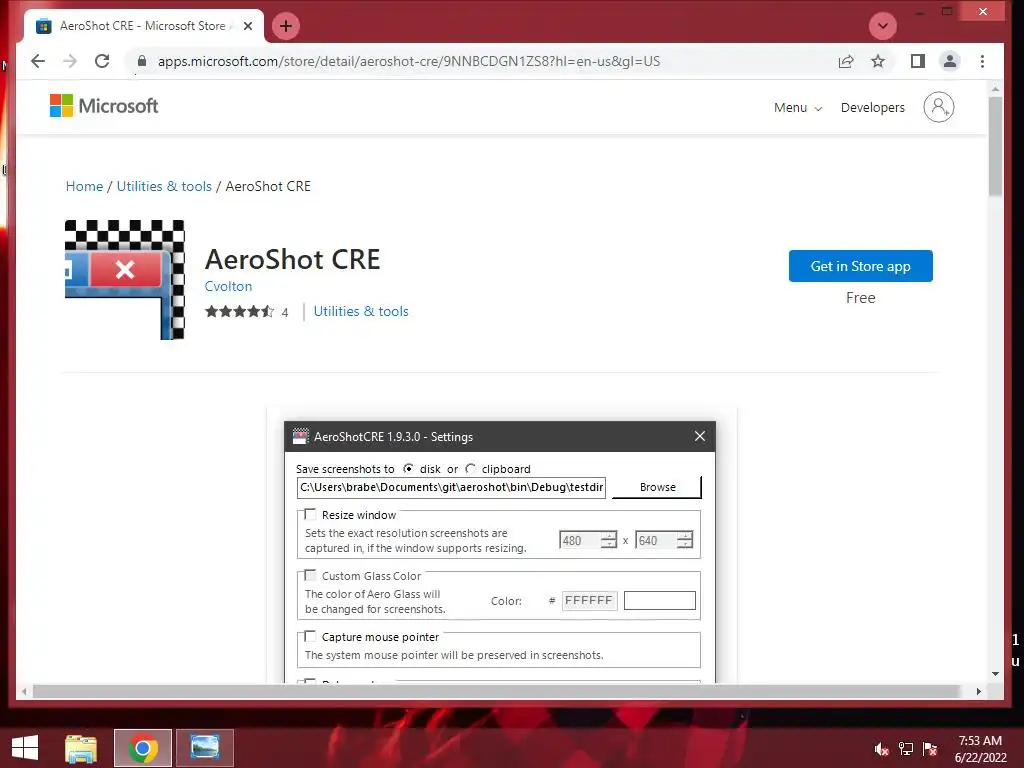1024x768 pixels.
Task: Expand the tab search dropdown
Action: click(883, 26)
